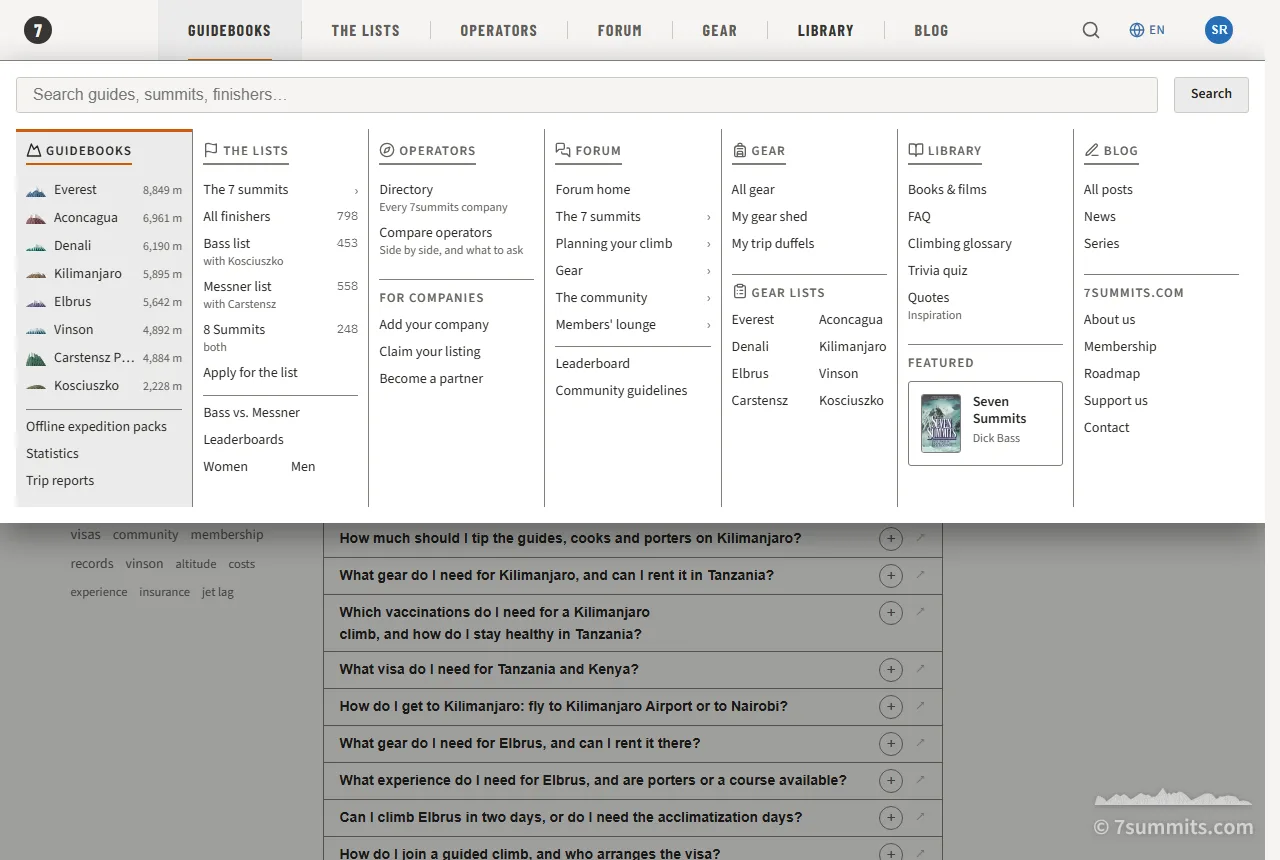The height and width of the screenshot is (860, 1280).
Task: Expand The community forum submenu
Action: point(708,298)
